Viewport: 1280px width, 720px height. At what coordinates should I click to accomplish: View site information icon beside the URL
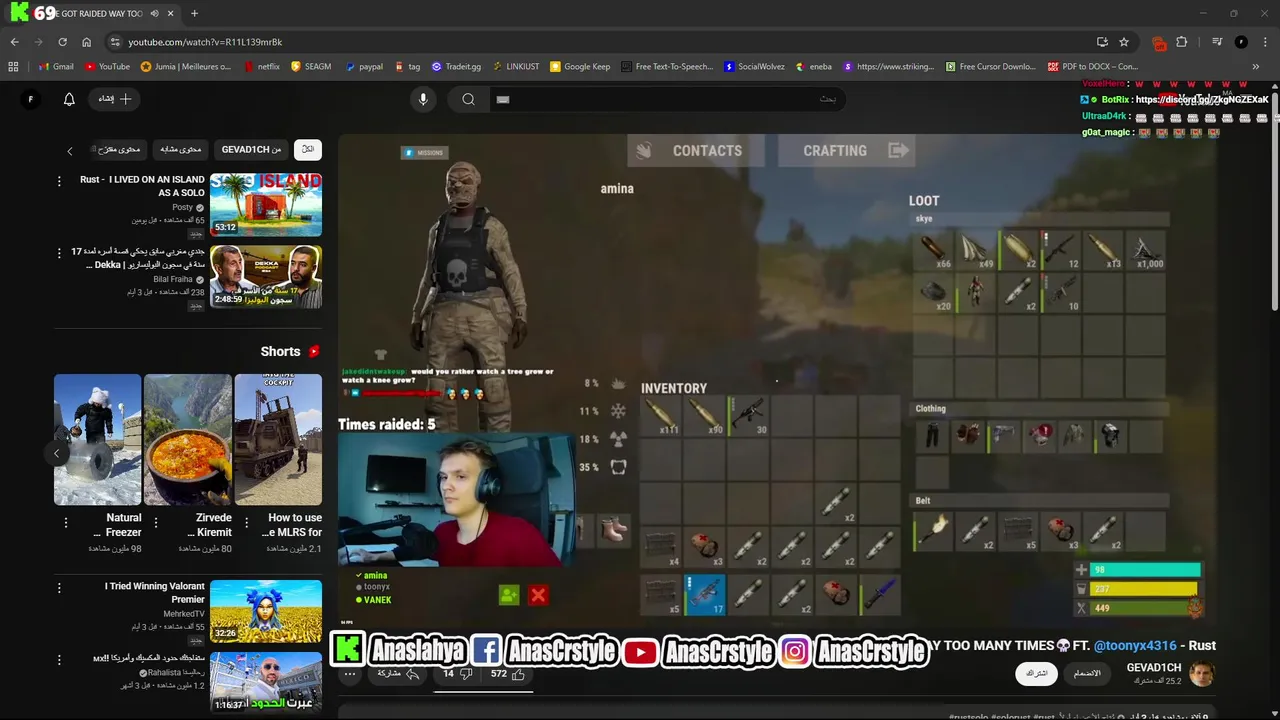click(115, 42)
